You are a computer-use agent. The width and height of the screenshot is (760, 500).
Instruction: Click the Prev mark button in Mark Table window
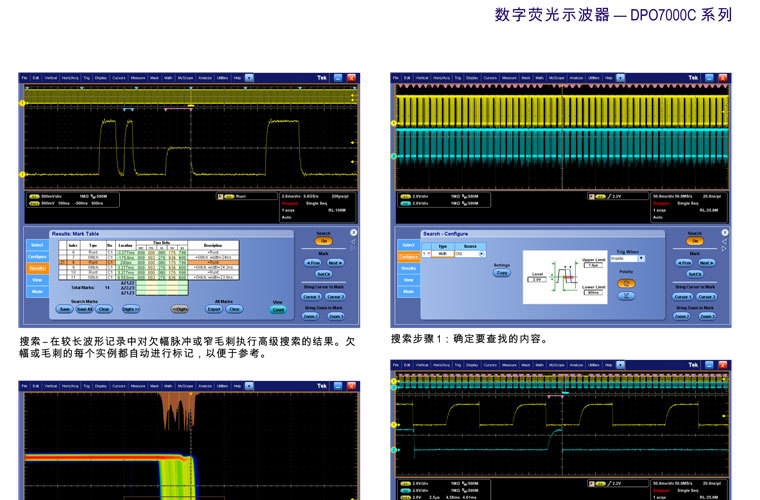click(313, 263)
